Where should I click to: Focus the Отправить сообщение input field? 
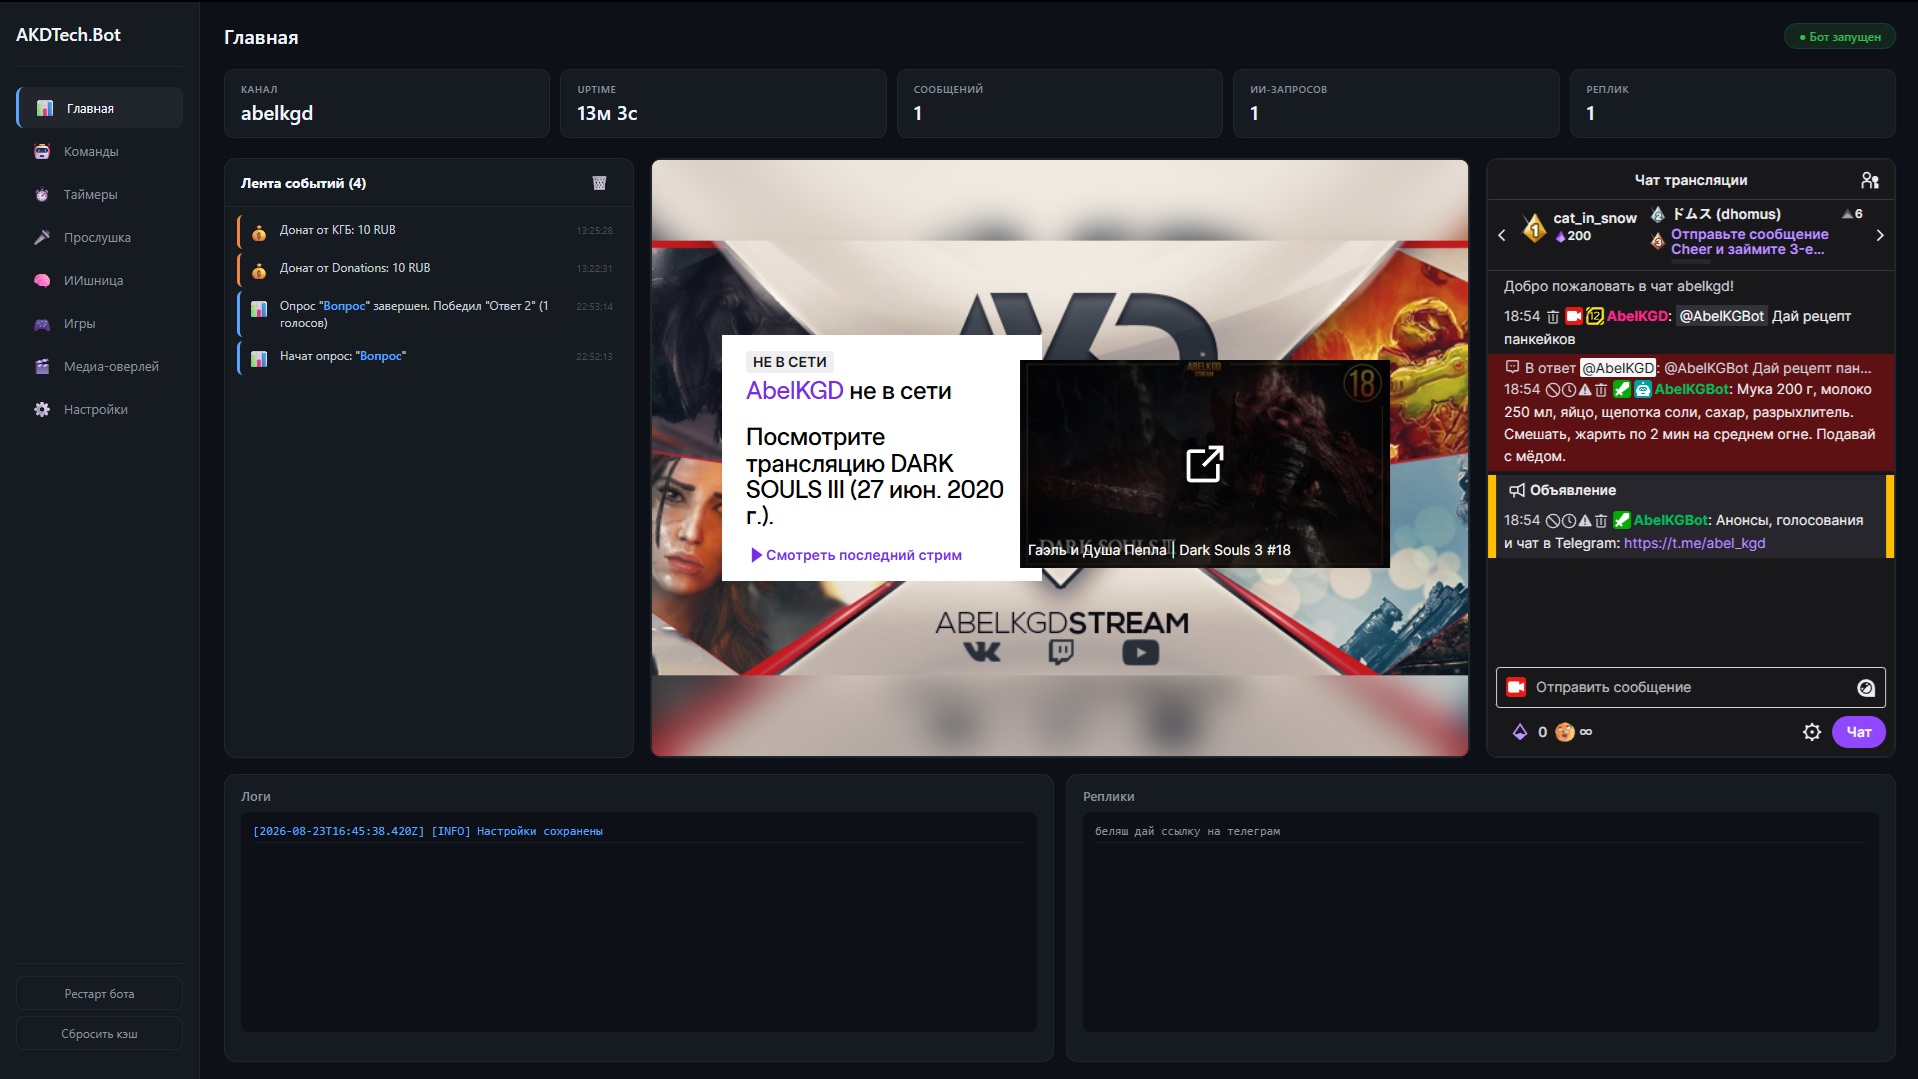point(1690,687)
